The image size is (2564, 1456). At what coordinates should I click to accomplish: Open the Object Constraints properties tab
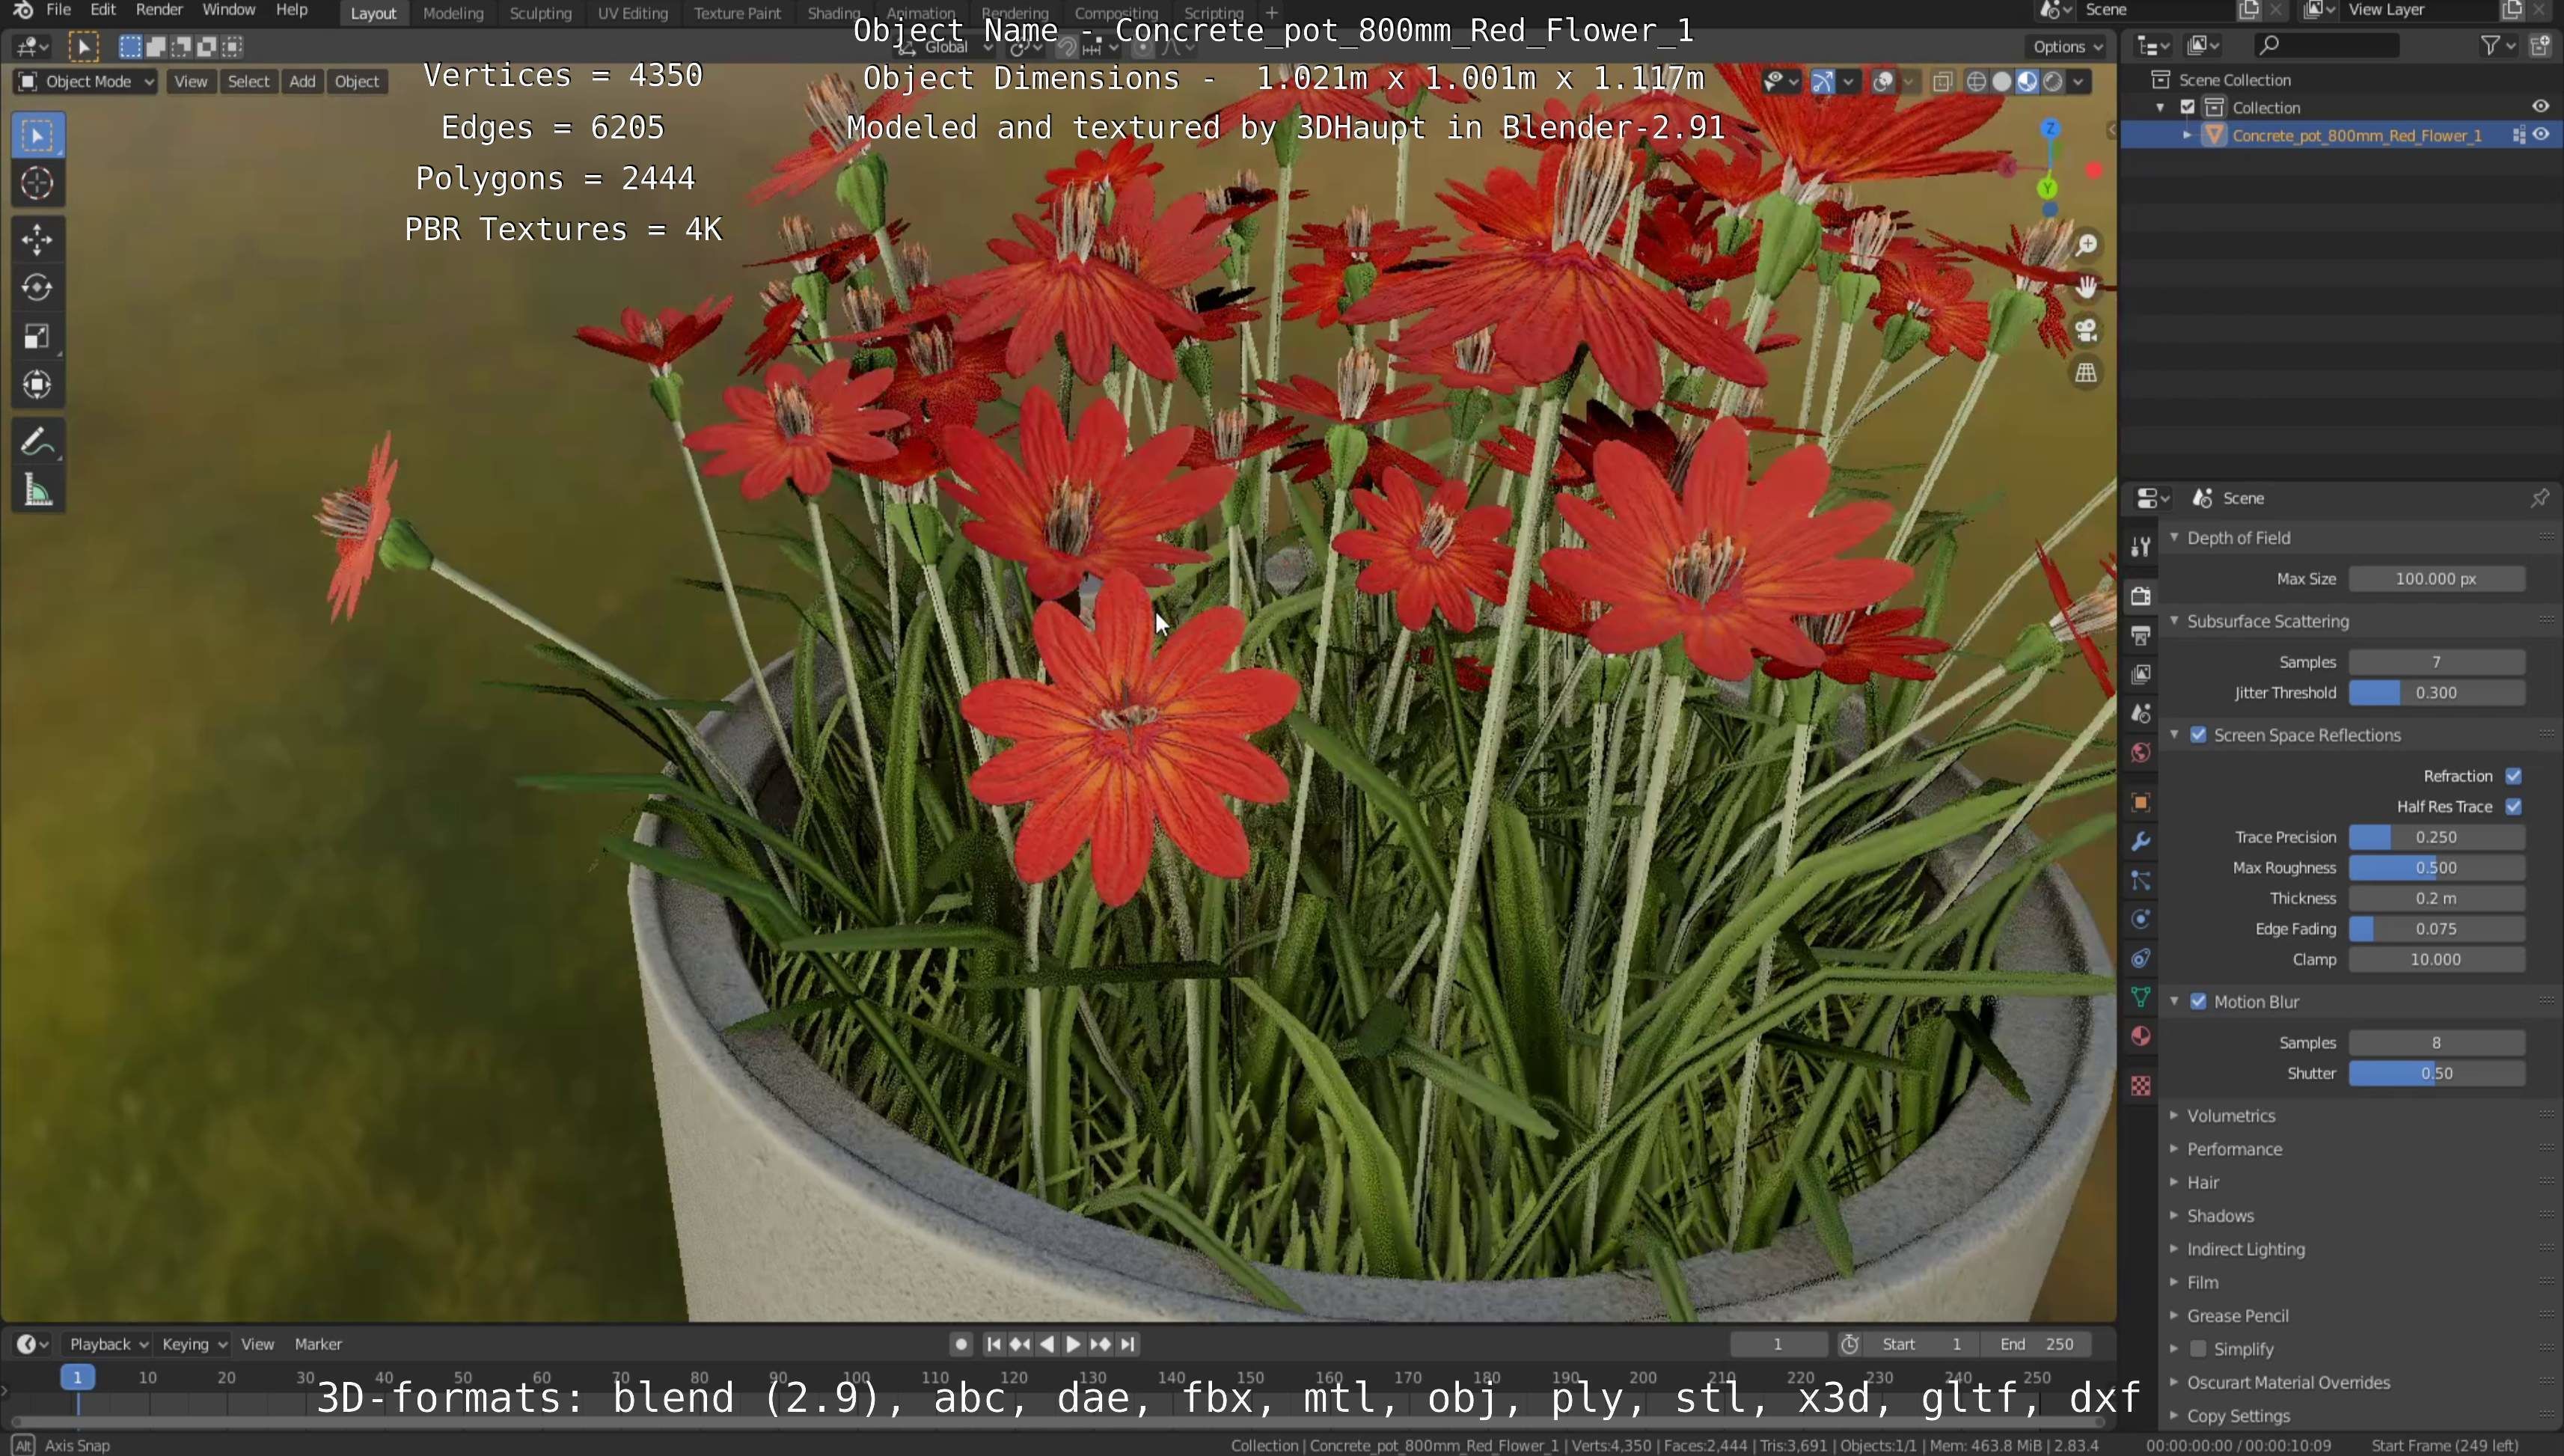[2140, 958]
